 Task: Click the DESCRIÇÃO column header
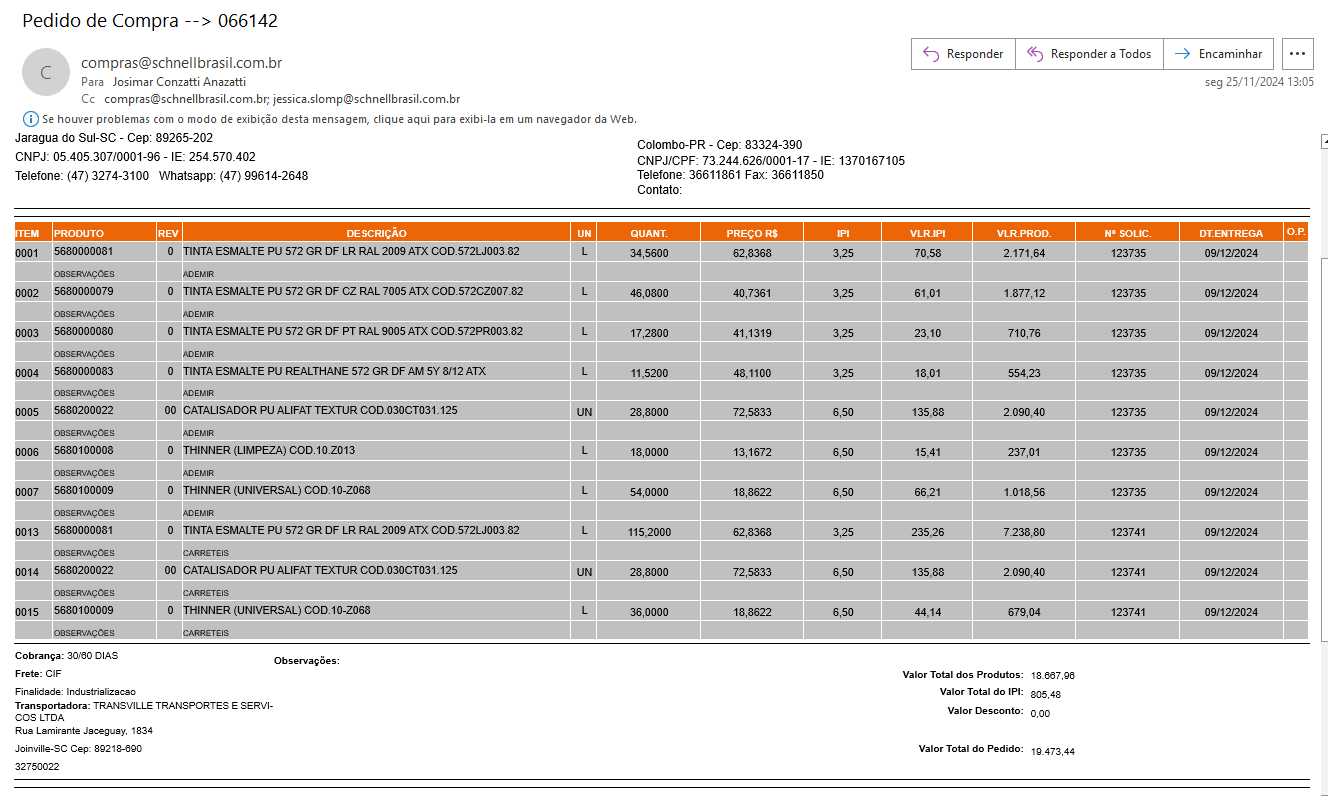click(376, 233)
